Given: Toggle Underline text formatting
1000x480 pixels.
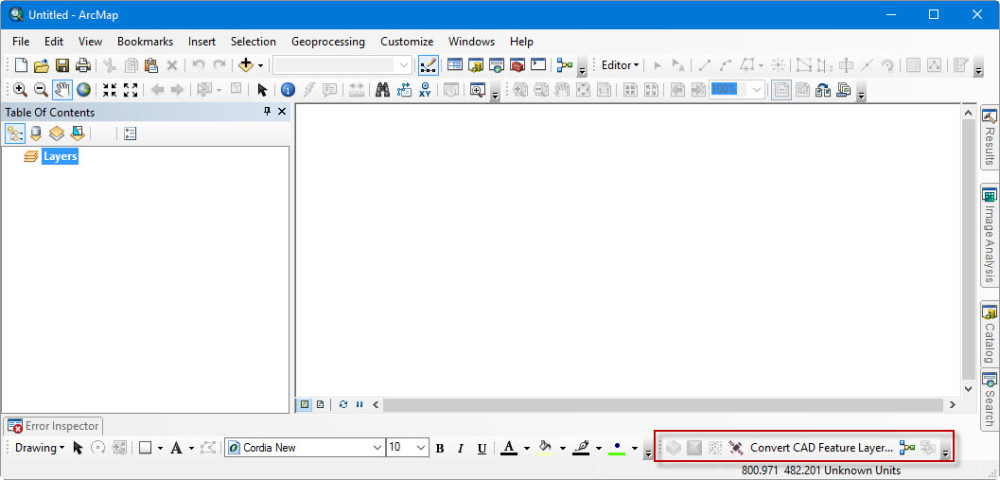Looking at the screenshot, I should [482, 448].
